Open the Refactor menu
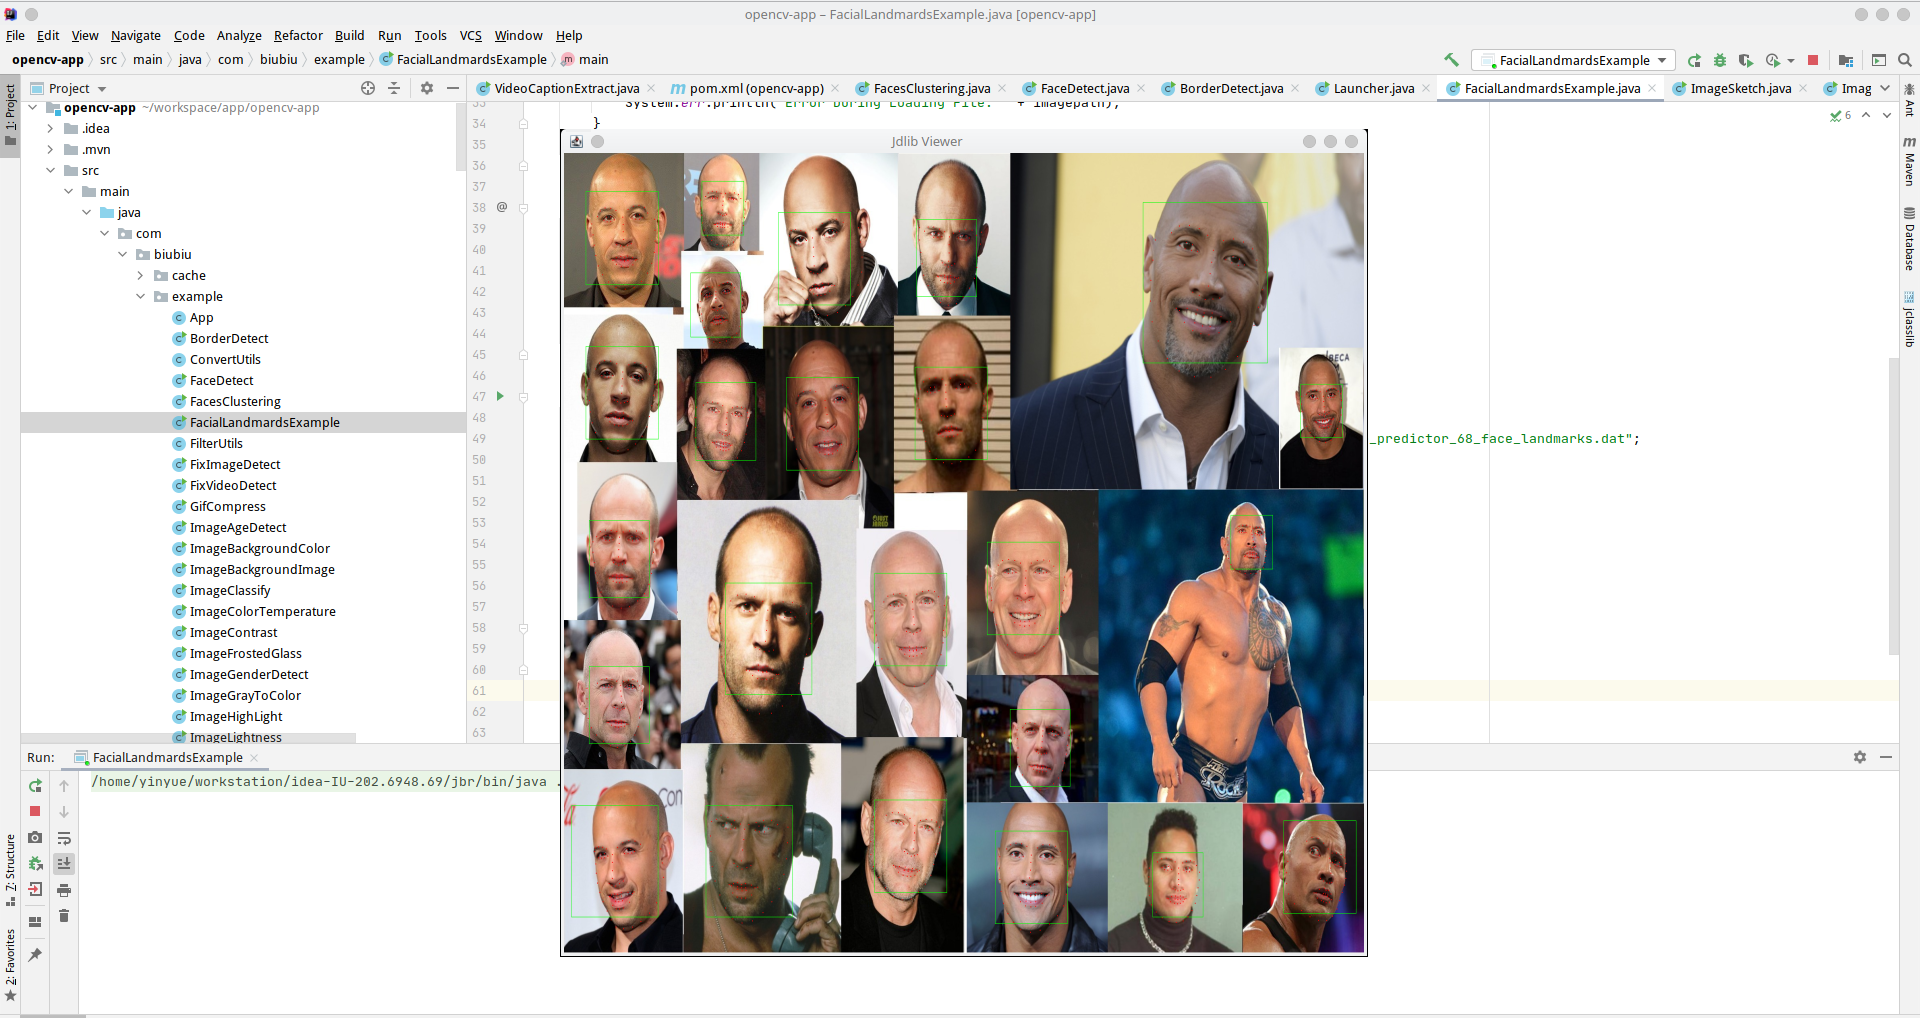 (298, 35)
